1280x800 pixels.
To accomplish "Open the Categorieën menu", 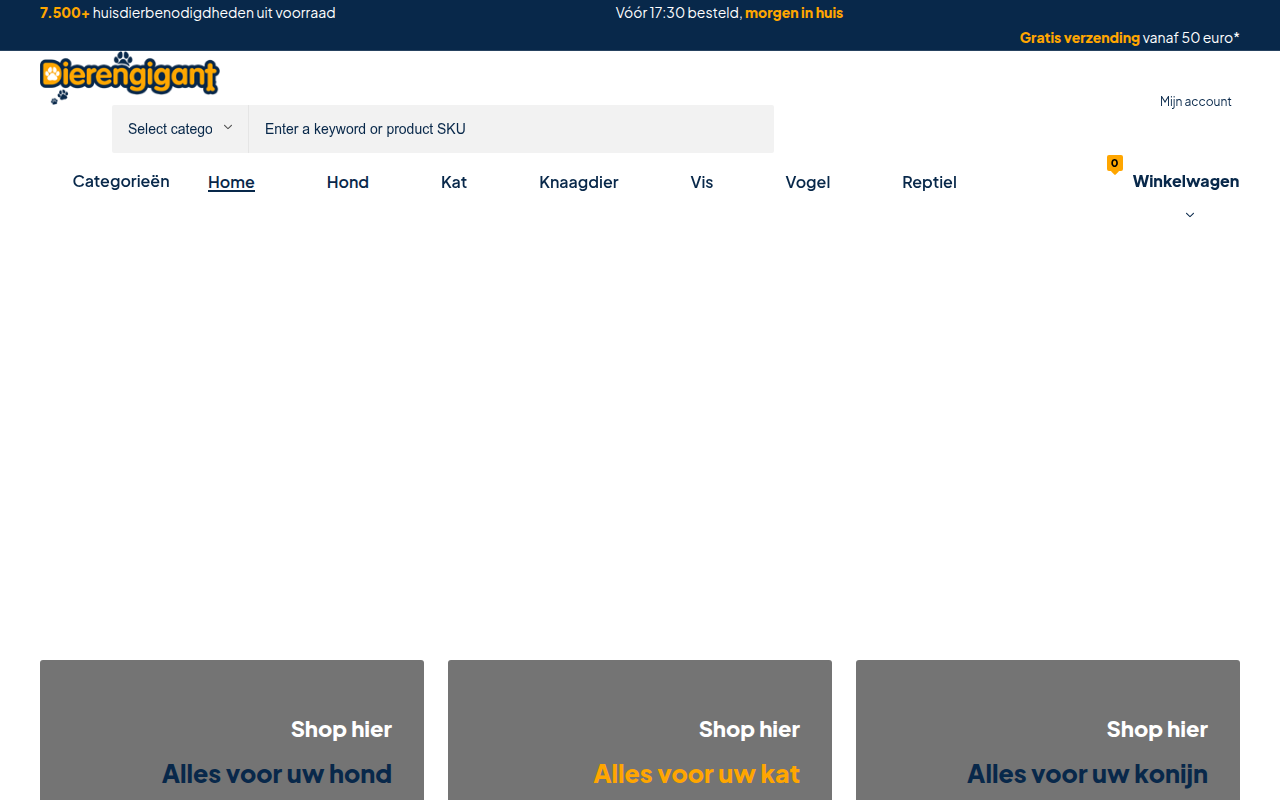I will click(x=121, y=181).
